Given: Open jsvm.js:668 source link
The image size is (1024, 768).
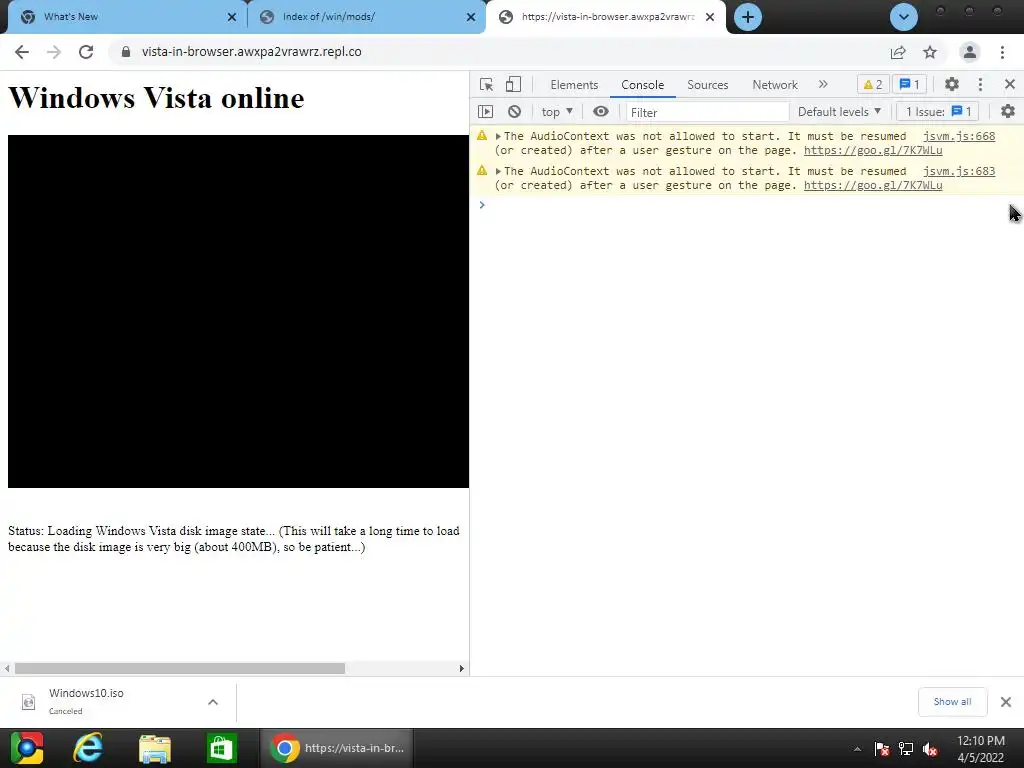Looking at the screenshot, I should tap(959, 136).
